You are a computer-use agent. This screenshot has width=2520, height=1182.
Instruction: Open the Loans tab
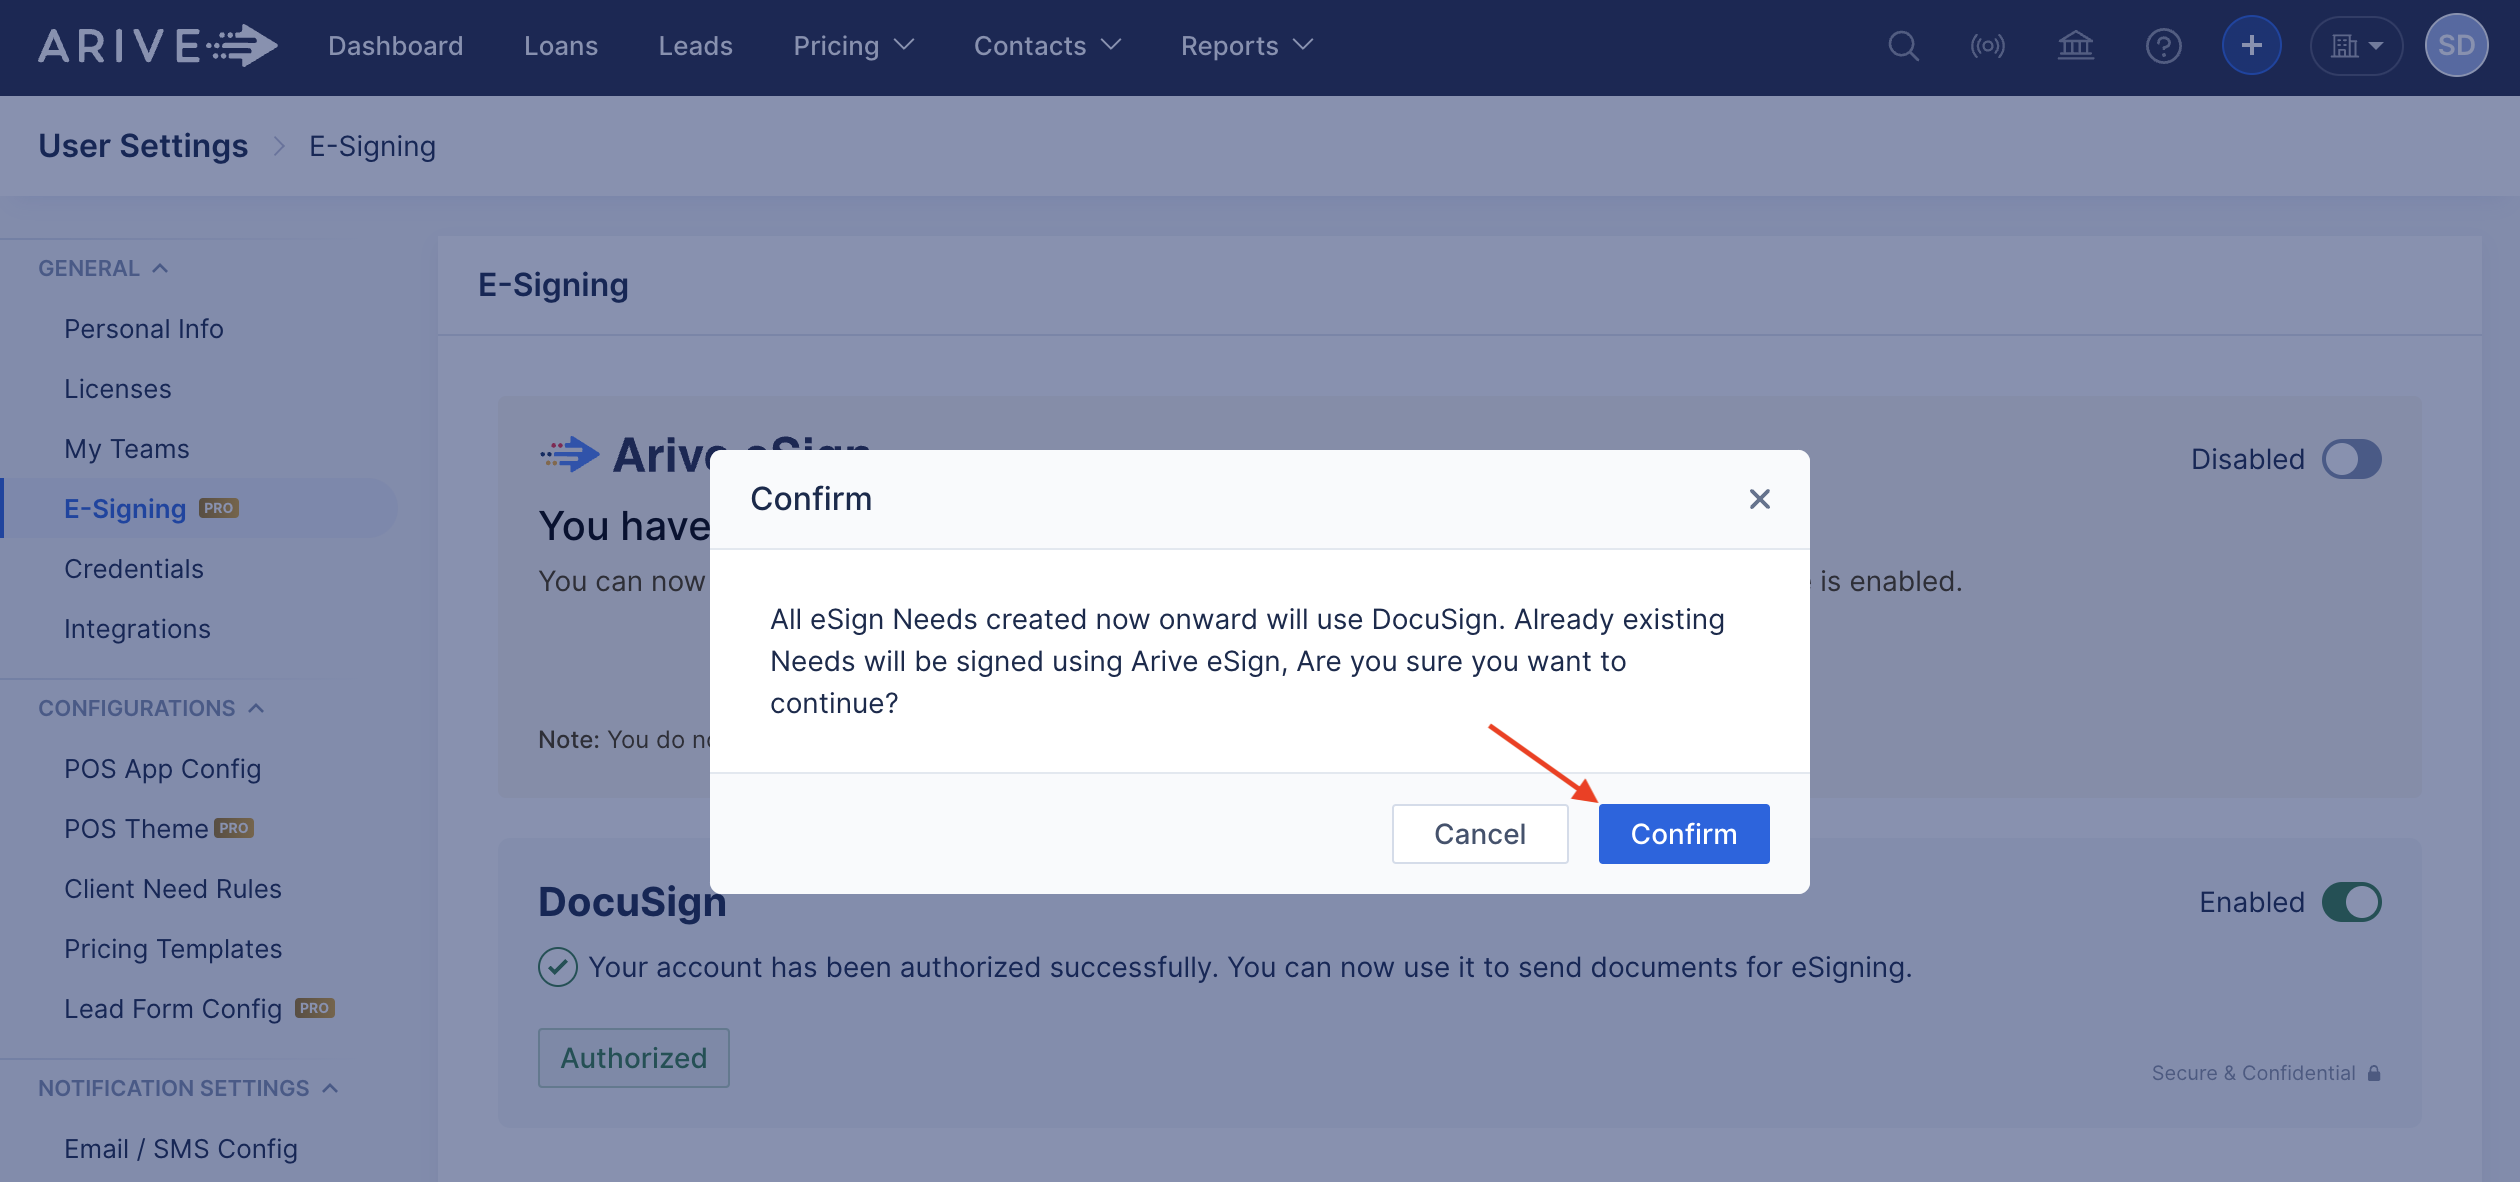click(560, 46)
